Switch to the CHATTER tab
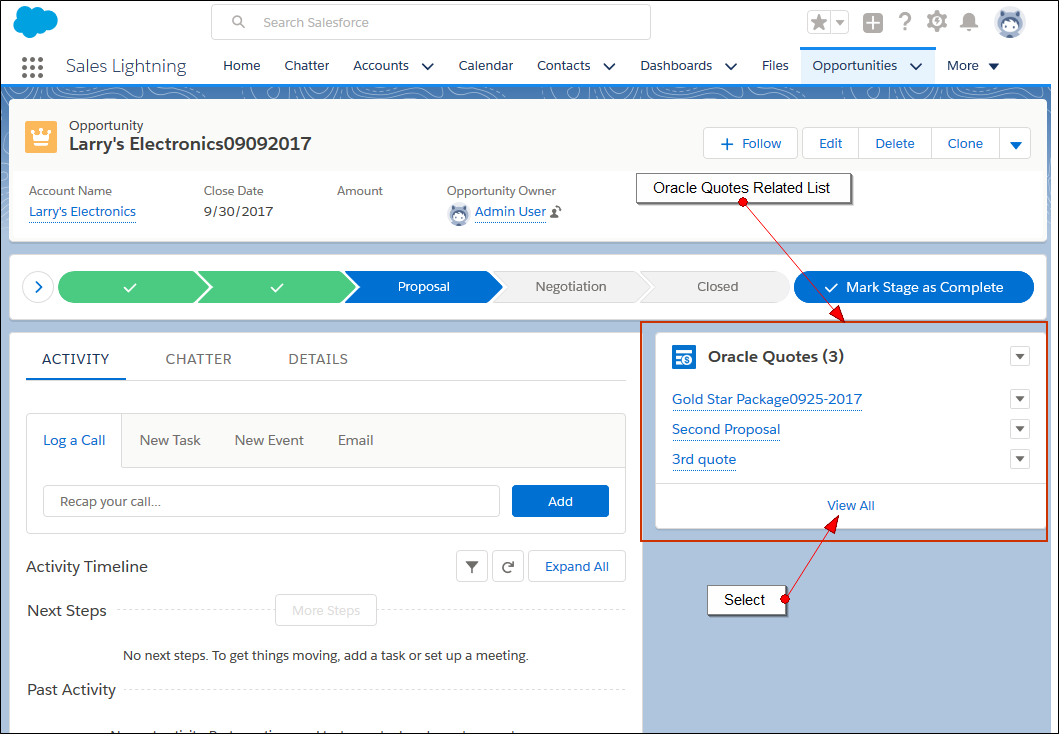The height and width of the screenshot is (734, 1059). 199,359
